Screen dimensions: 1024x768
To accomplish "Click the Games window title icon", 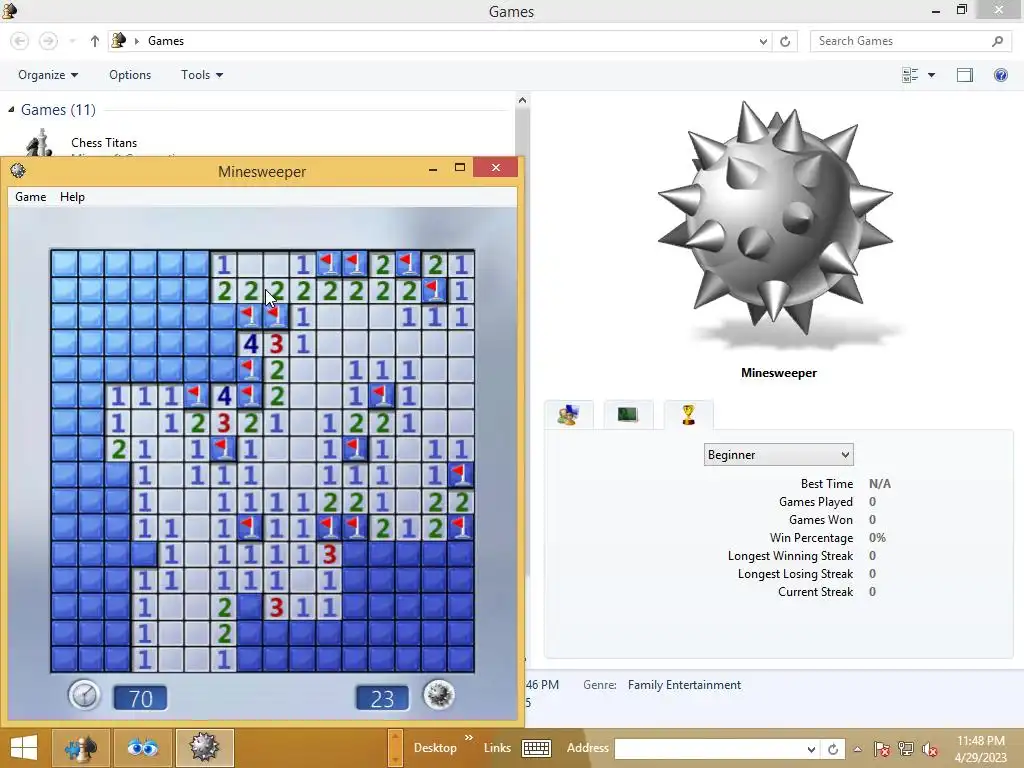I will click(9, 10).
